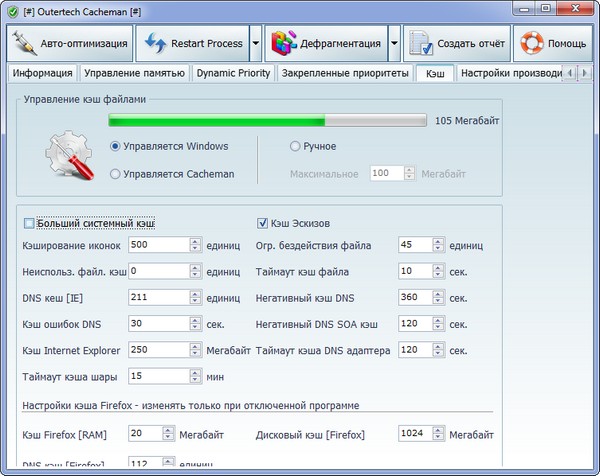Viewport: 600px width, 476px height.
Task: Click the Авто-оптимизация wand icon
Action: (27, 44)
